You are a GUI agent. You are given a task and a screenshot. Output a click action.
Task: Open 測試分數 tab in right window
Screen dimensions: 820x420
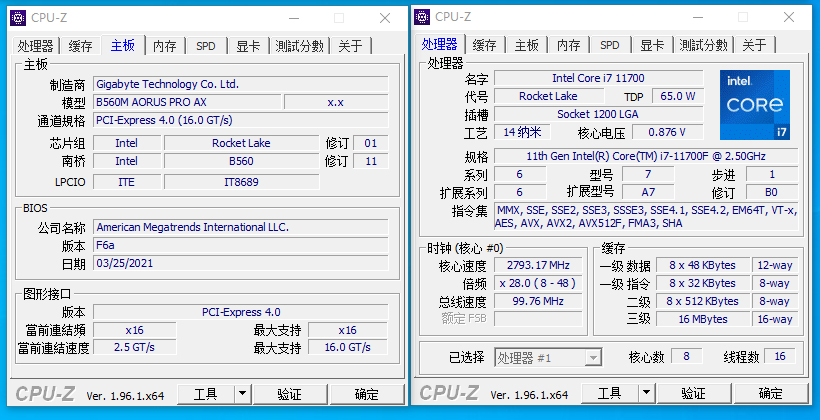click(703, 46)
